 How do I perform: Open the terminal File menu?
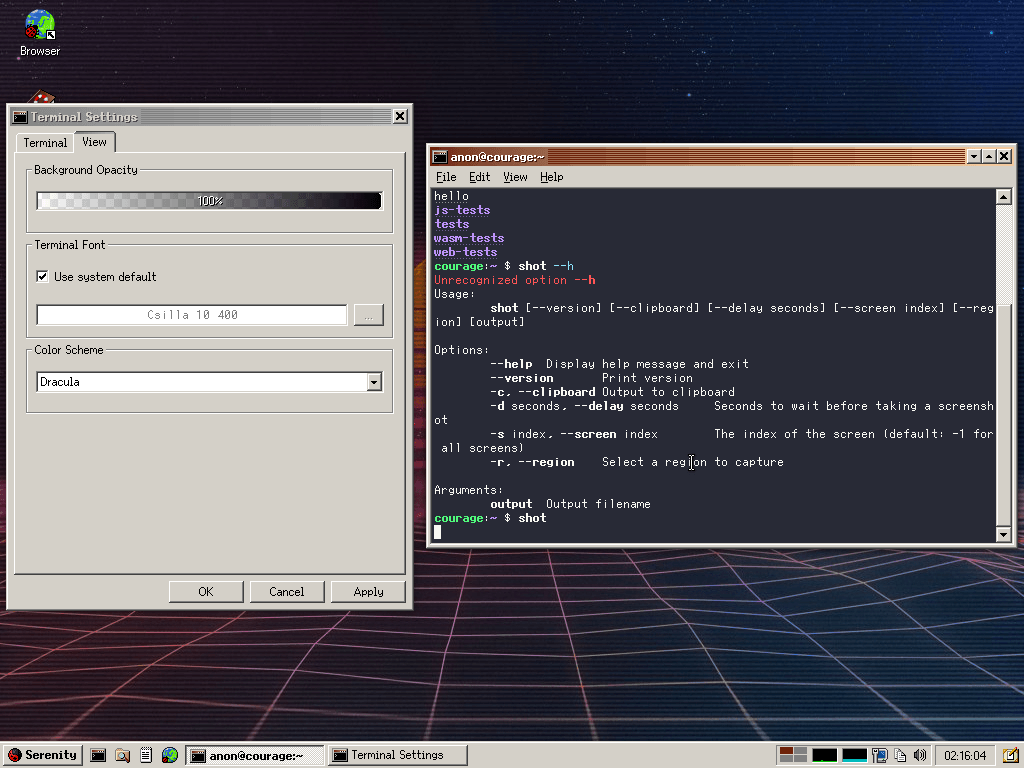tap(445, 177)
